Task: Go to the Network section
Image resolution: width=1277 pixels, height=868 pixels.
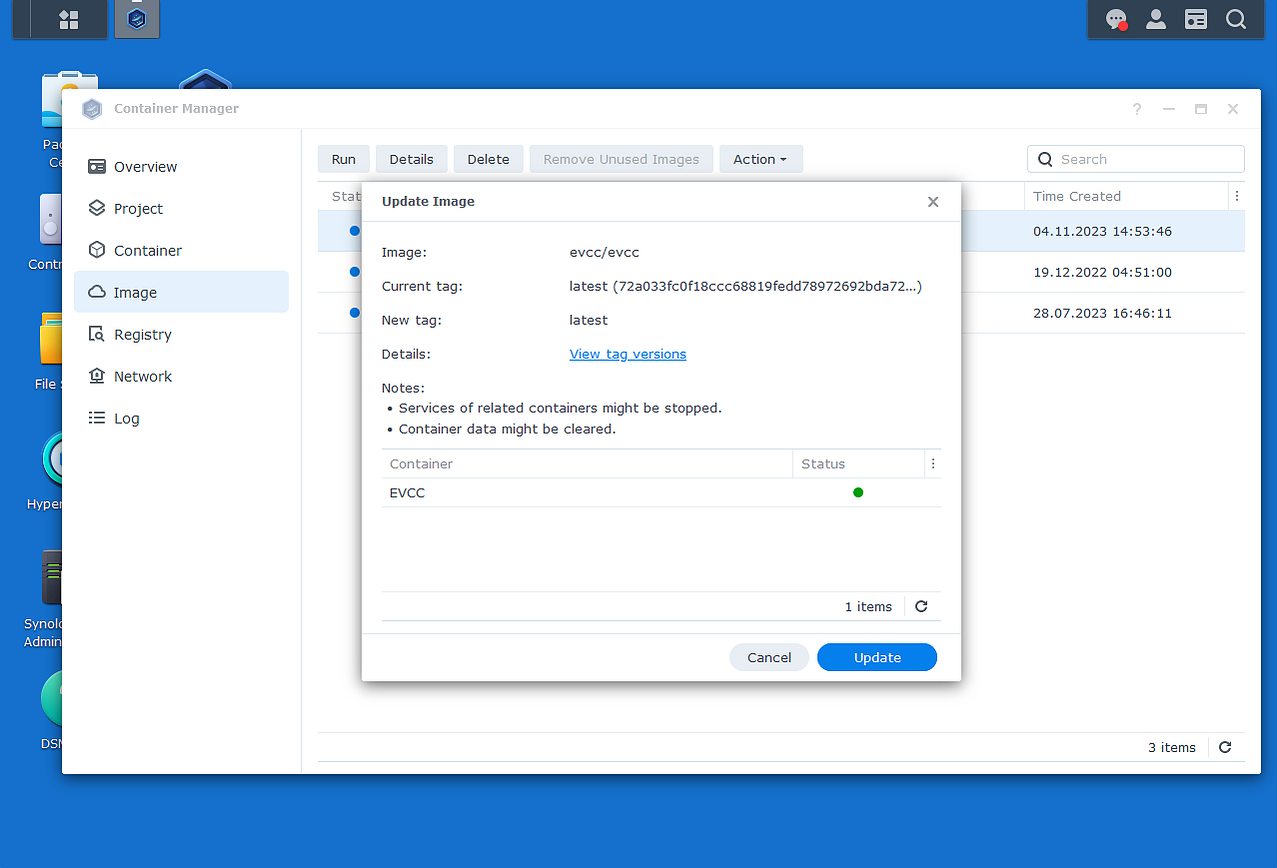Action: pos(181,376)
